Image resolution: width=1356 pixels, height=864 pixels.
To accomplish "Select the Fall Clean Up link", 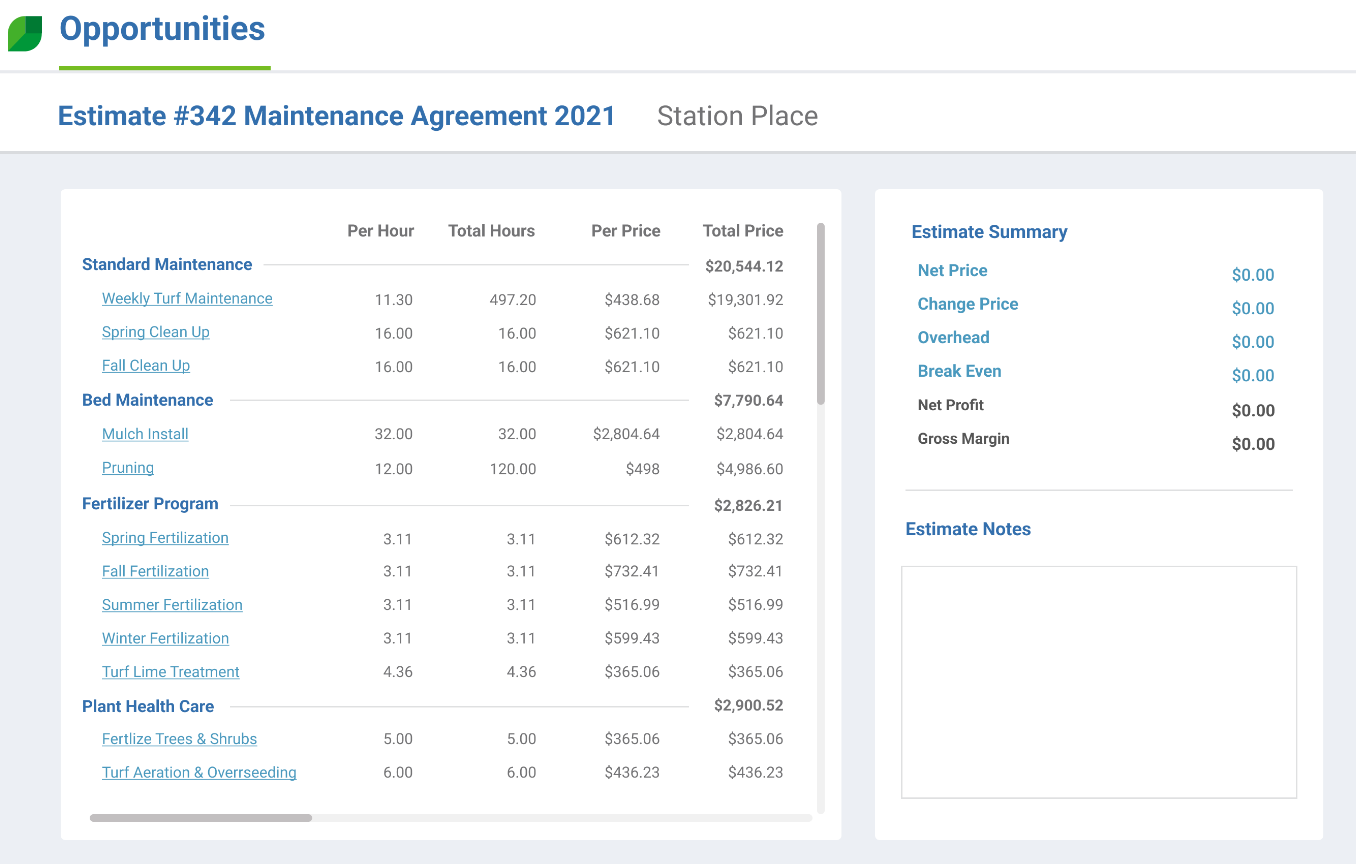I will [146, 366].
